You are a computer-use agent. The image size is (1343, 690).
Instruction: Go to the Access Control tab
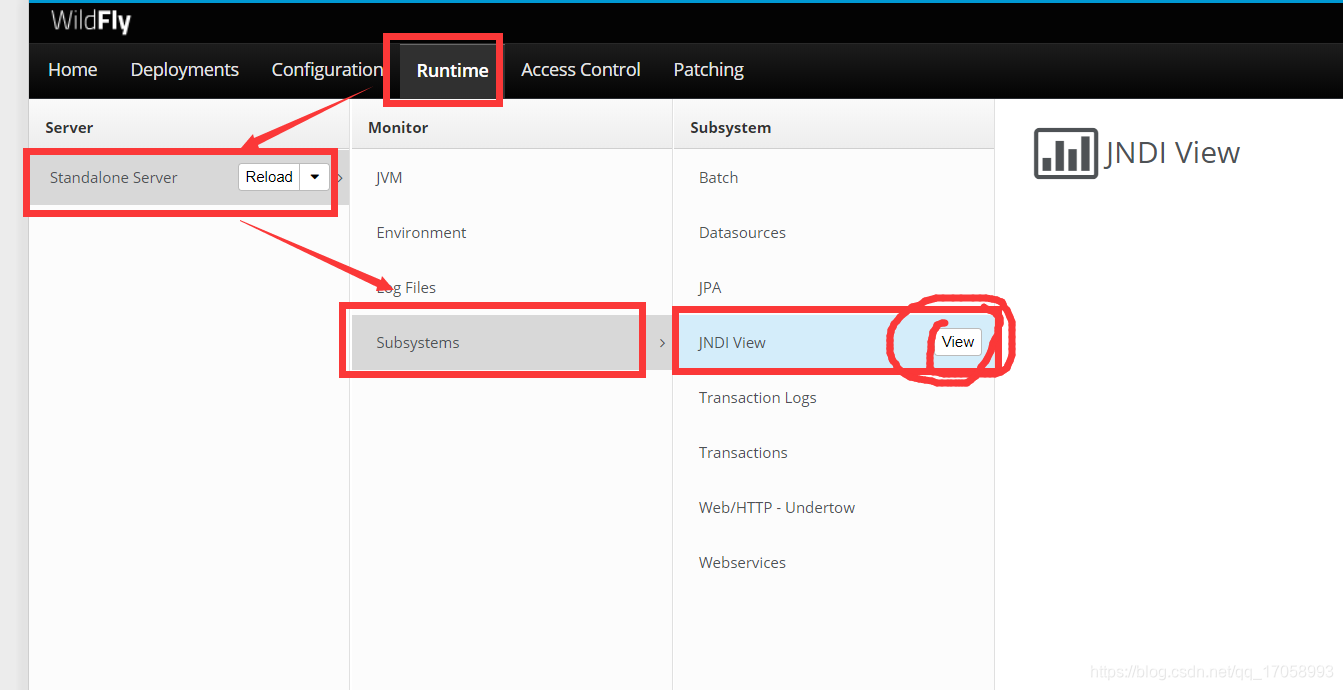click(x=581, y=70)
